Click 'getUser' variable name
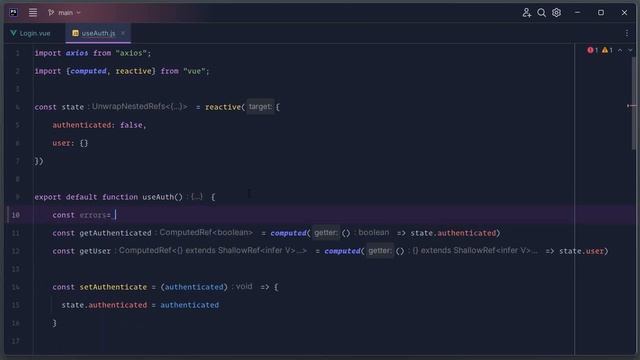Screen dimensions: 640x360 95,251
